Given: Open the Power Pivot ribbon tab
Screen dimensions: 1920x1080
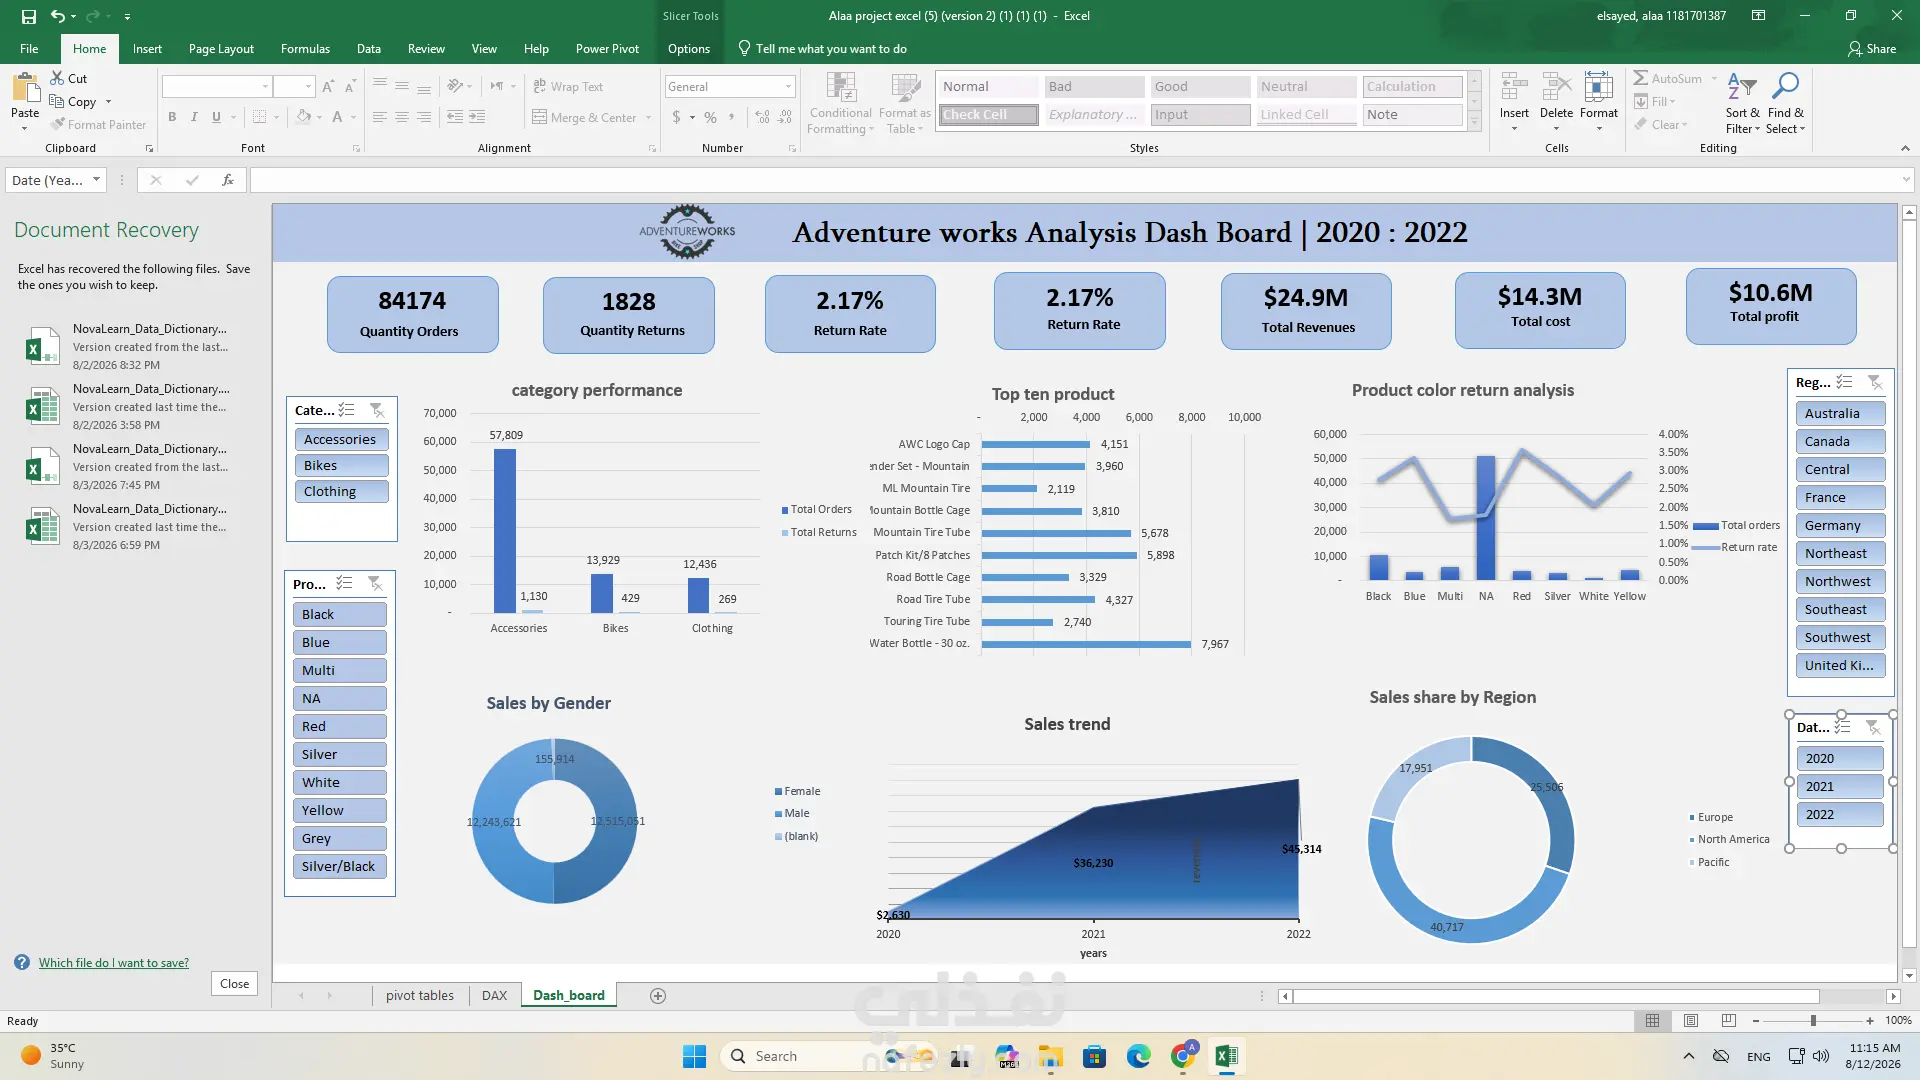Looking at the screenshot, I should point(607,49).
